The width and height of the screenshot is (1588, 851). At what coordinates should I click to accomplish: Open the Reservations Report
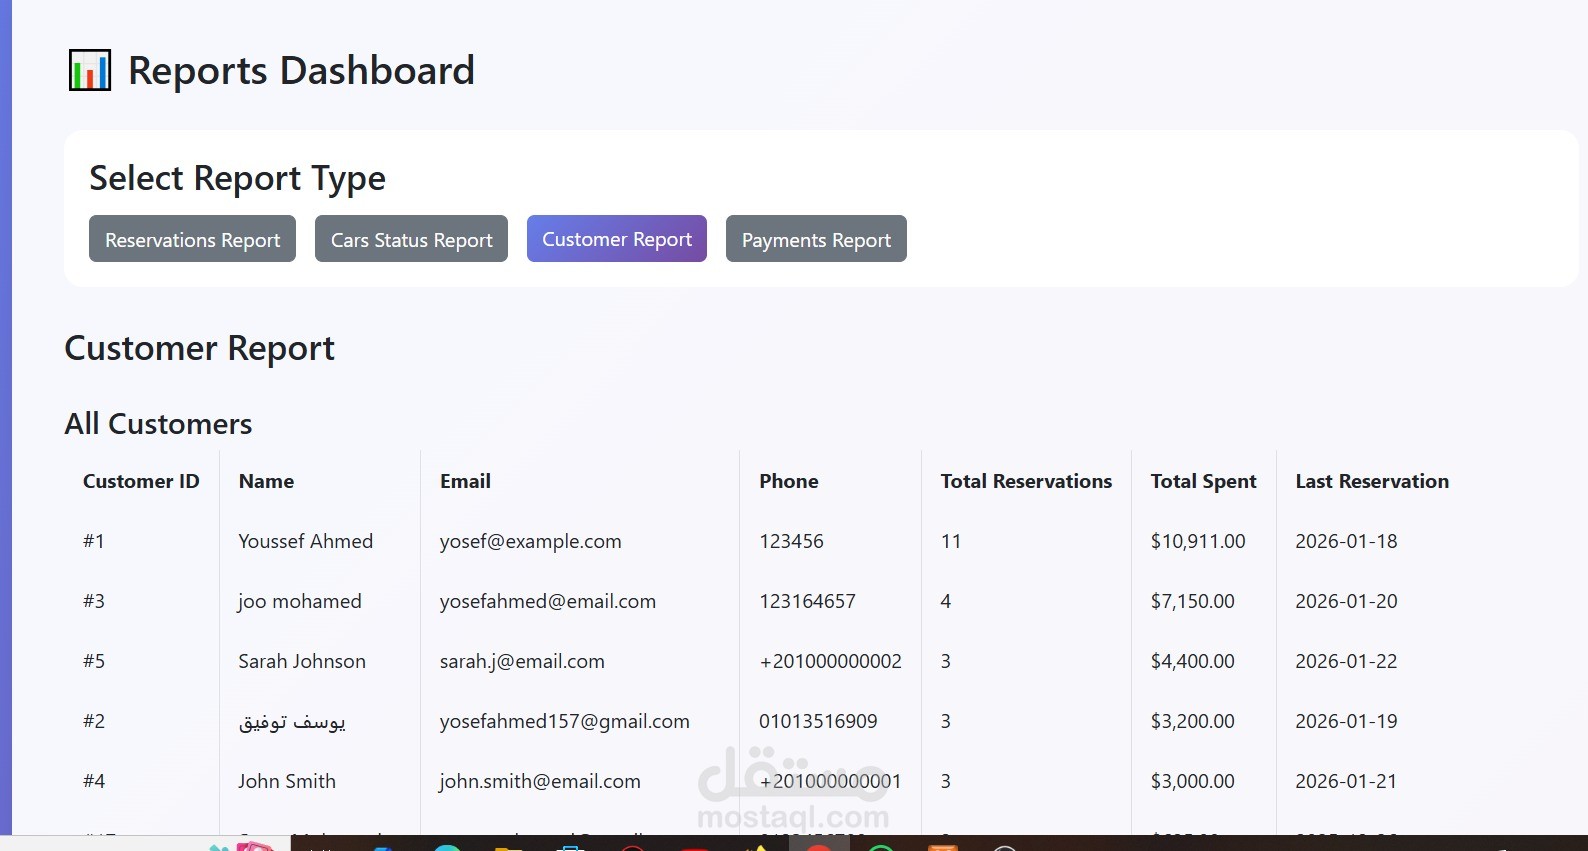tap(192, 240)
